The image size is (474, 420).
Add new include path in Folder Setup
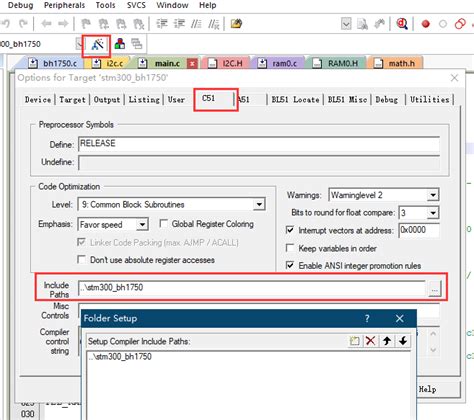(x=354, y=341)
